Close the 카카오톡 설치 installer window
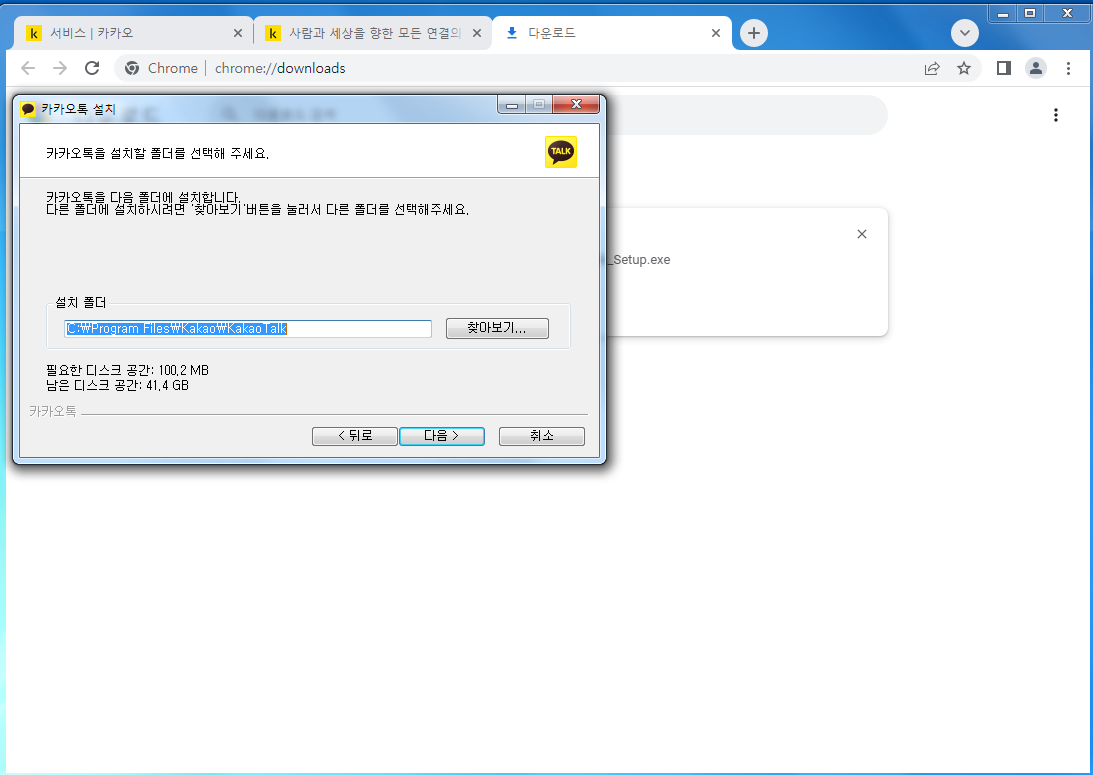The width and height of the screenshot is (1093, 775). tap(576, 105)
